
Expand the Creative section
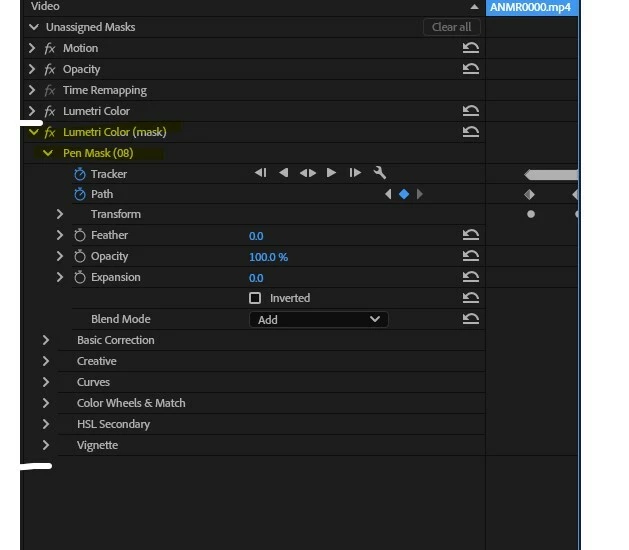point(46,361)
